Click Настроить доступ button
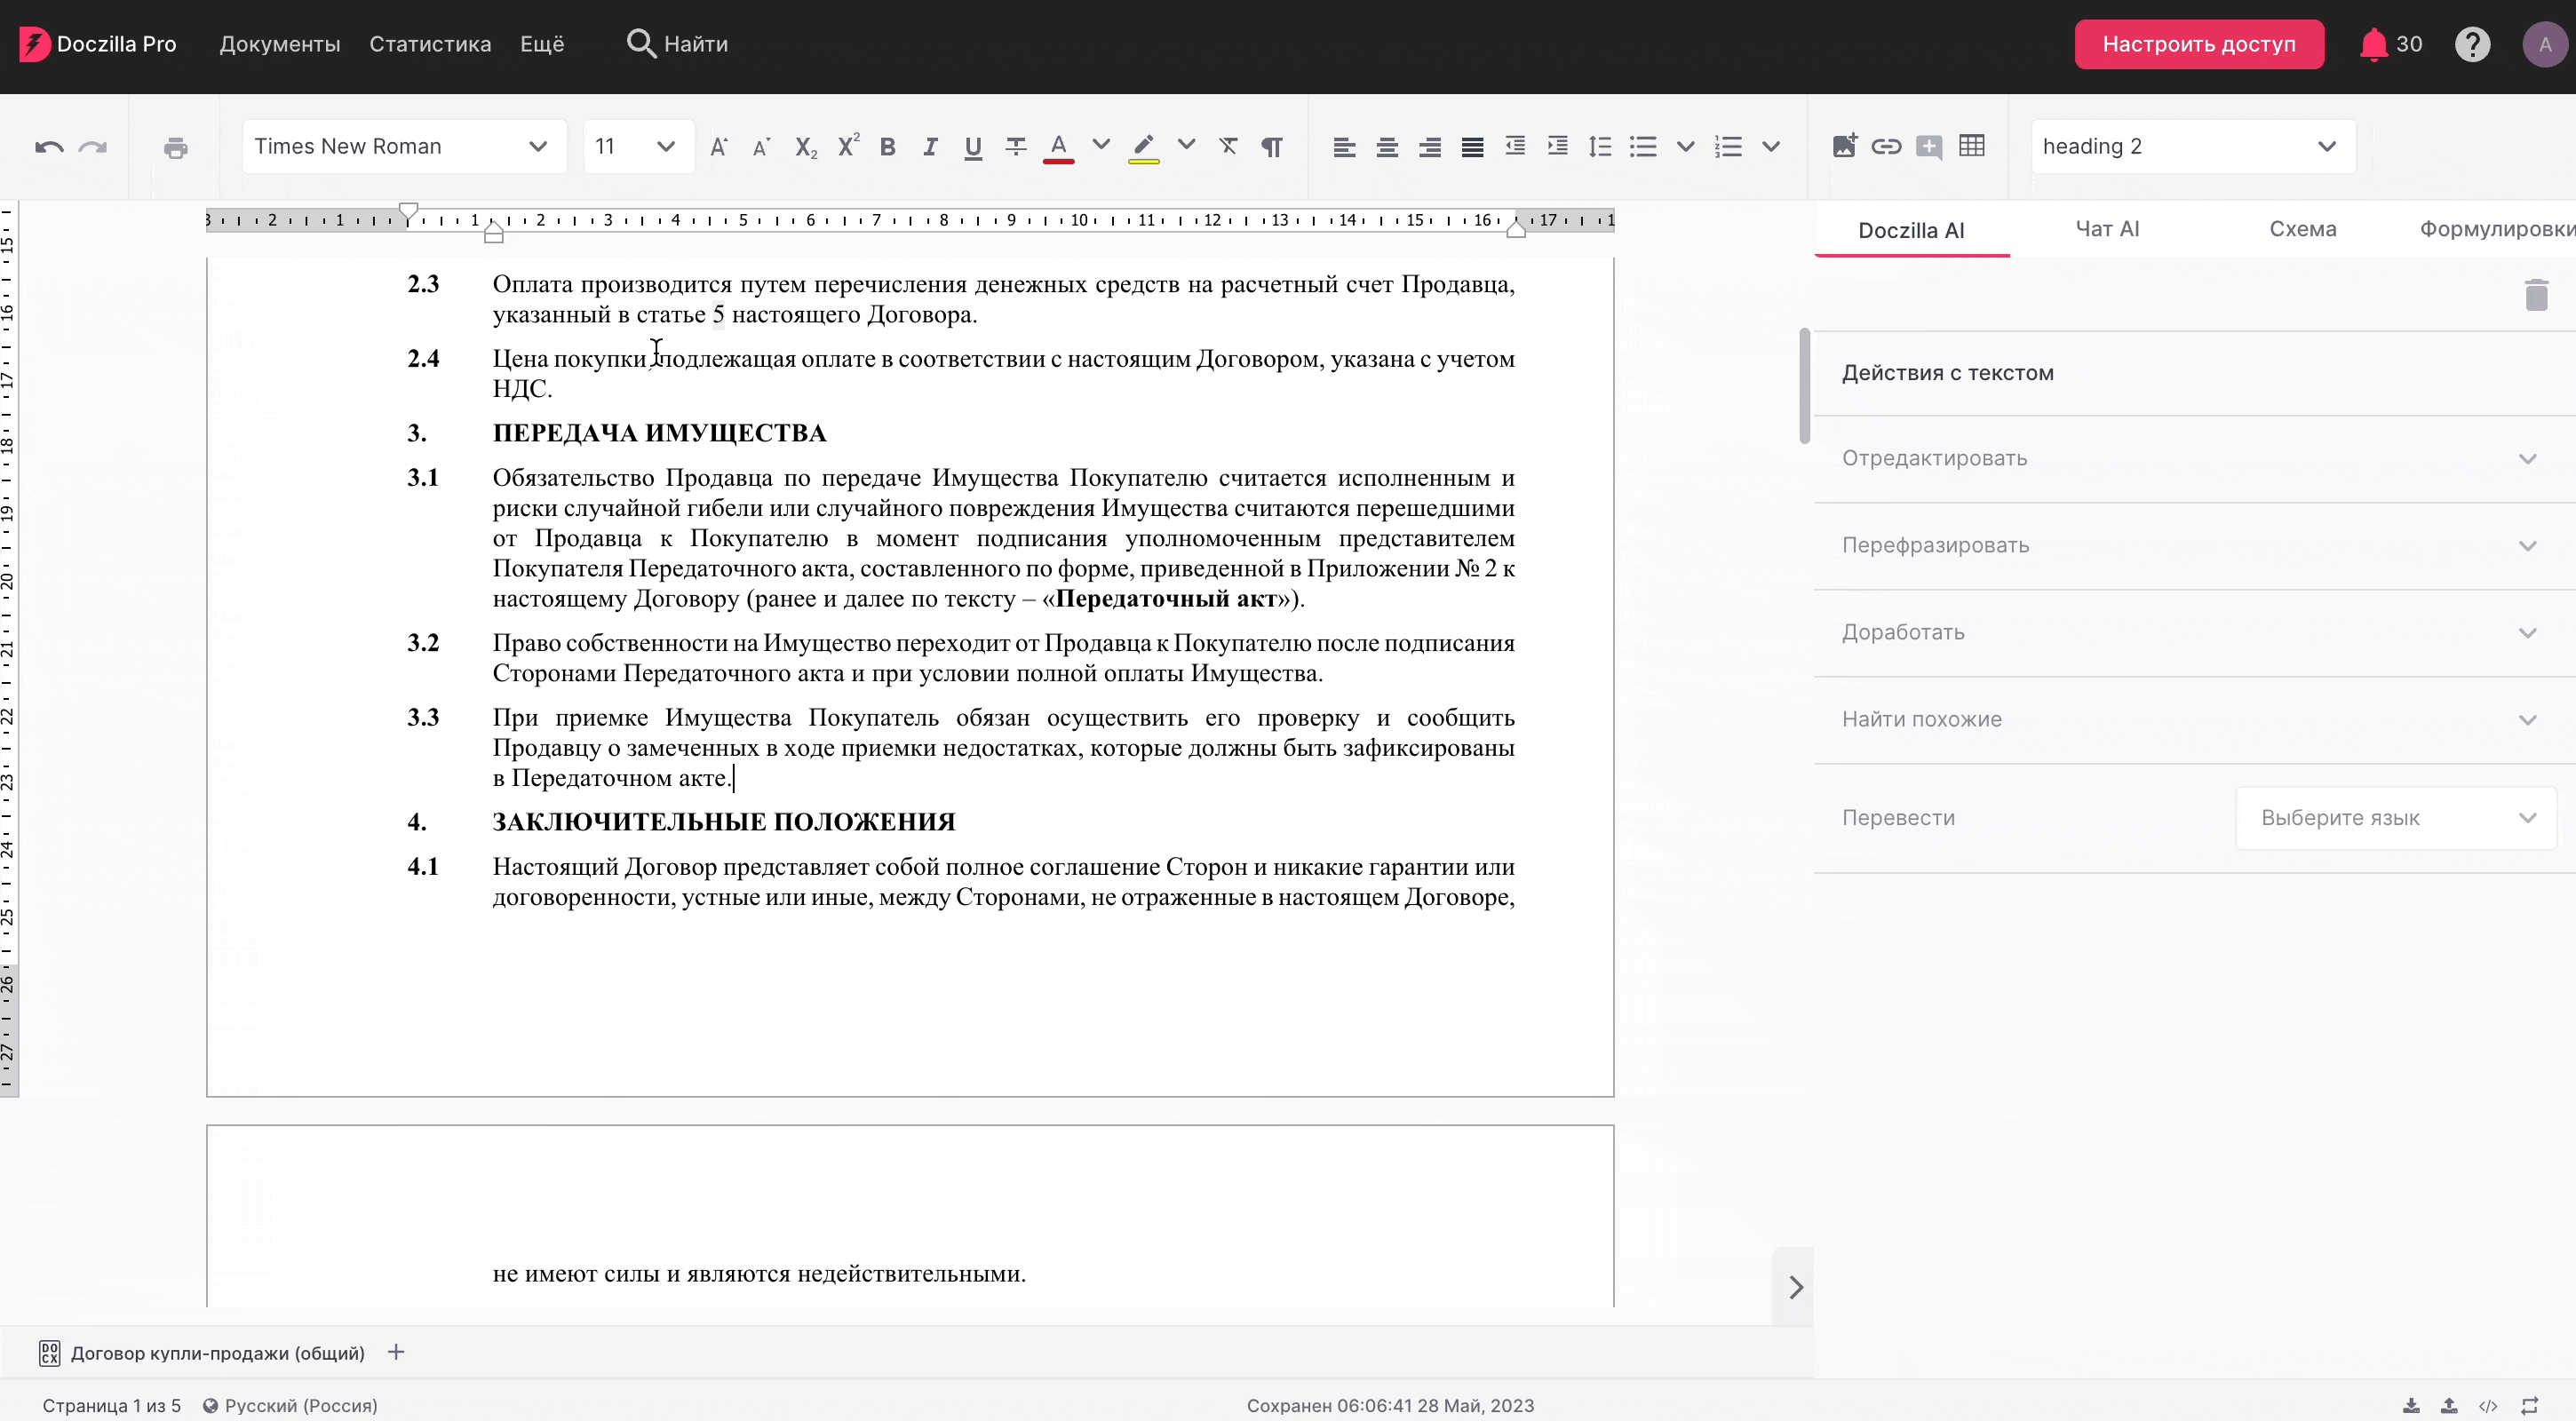Screen dimensions: 2576x1421 point(2199,44)
